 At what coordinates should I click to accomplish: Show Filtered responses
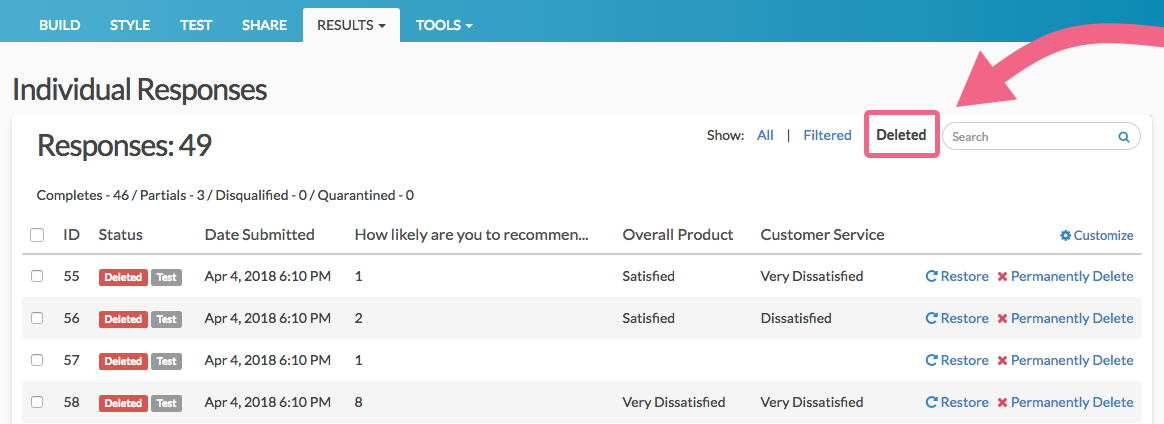coord(827,135)
